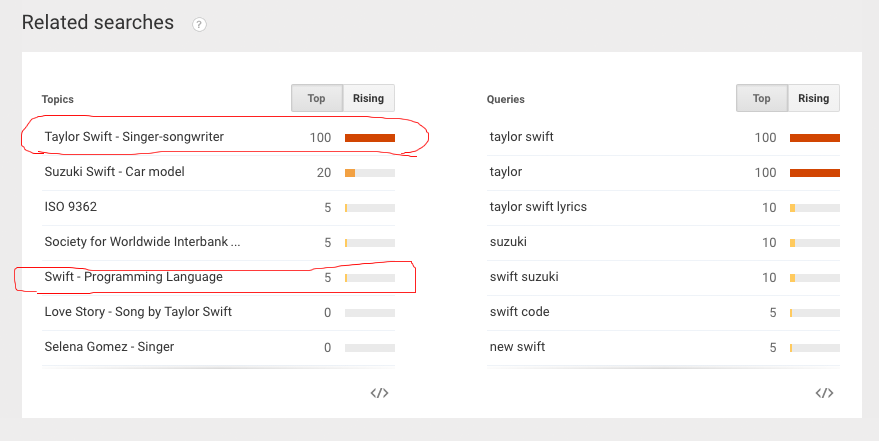Click the 'taylor swift lyrics' score bar
Screen dimensions: 879x441
(x=815, y=208)
